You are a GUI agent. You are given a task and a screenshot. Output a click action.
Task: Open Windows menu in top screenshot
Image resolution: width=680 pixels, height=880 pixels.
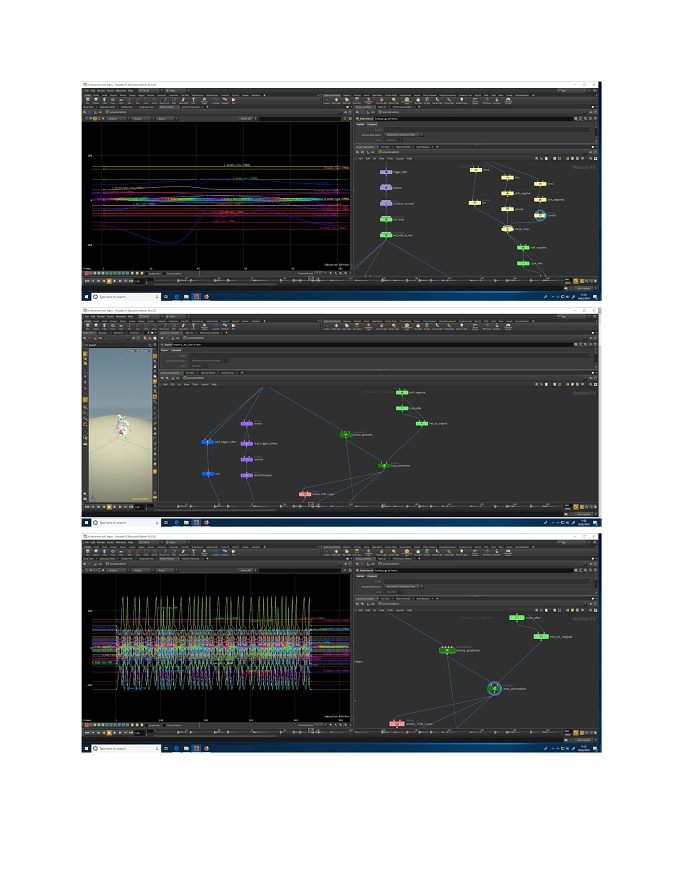121,90
